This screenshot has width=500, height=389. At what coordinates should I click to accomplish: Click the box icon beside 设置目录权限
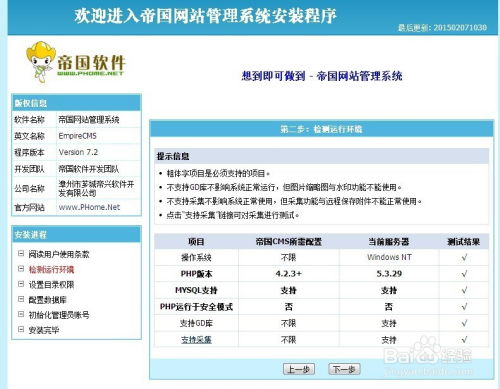pyautogui.click(x=21, y=284)
